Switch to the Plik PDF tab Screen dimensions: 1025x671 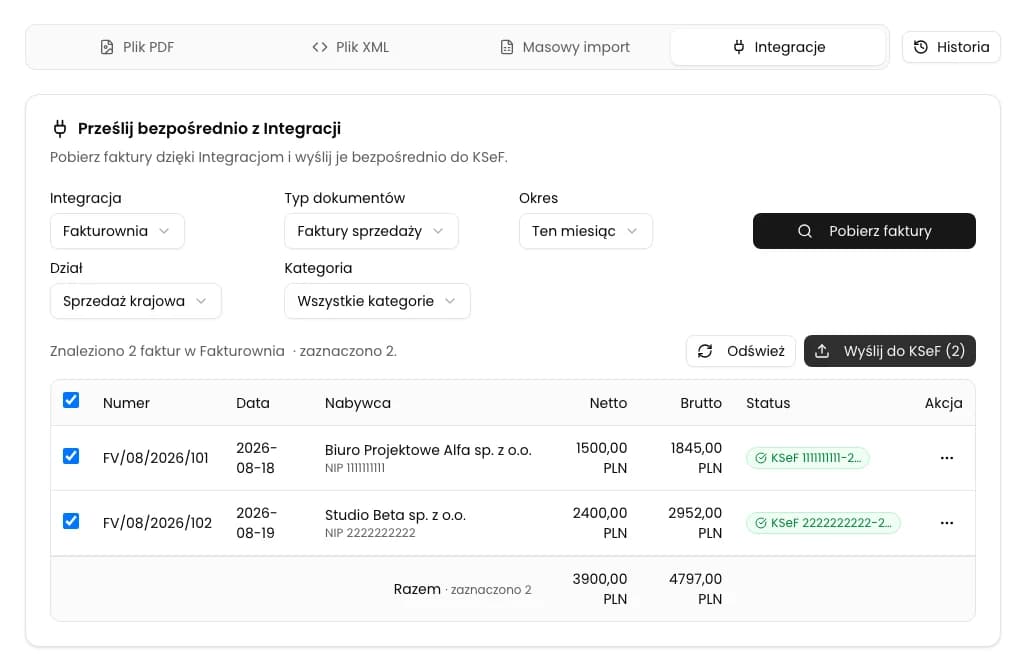[x=137, y=47]
